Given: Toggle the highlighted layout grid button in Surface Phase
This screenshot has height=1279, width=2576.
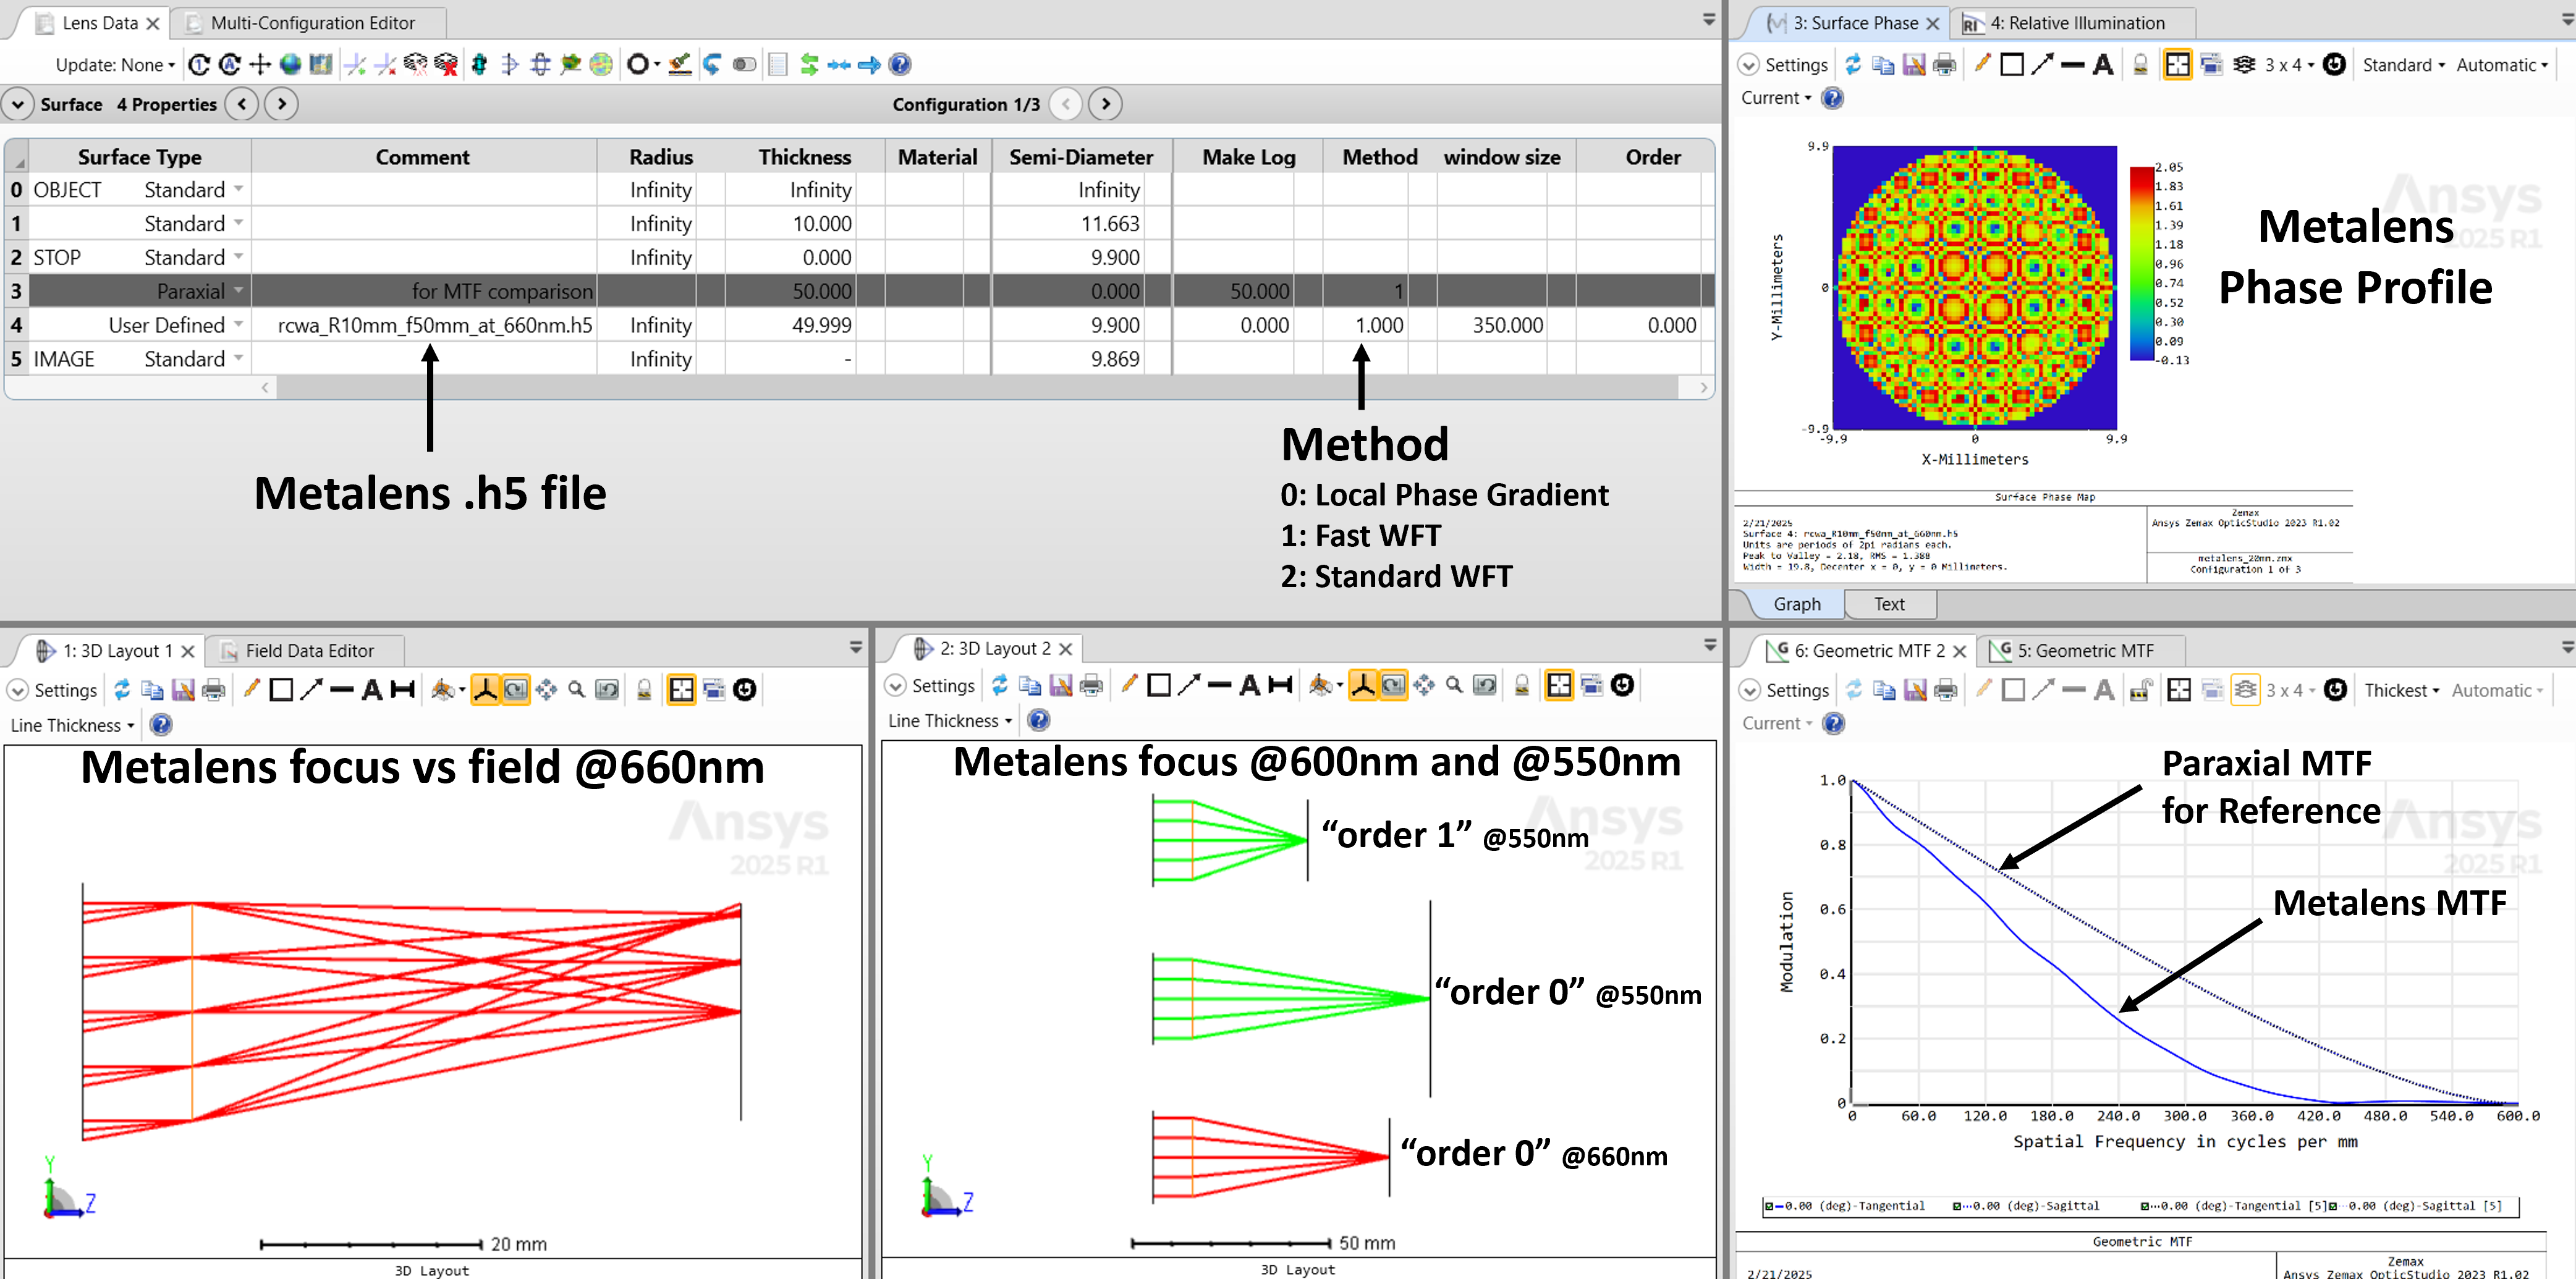Looking at the screenshot, I should tap(2177, 65).
